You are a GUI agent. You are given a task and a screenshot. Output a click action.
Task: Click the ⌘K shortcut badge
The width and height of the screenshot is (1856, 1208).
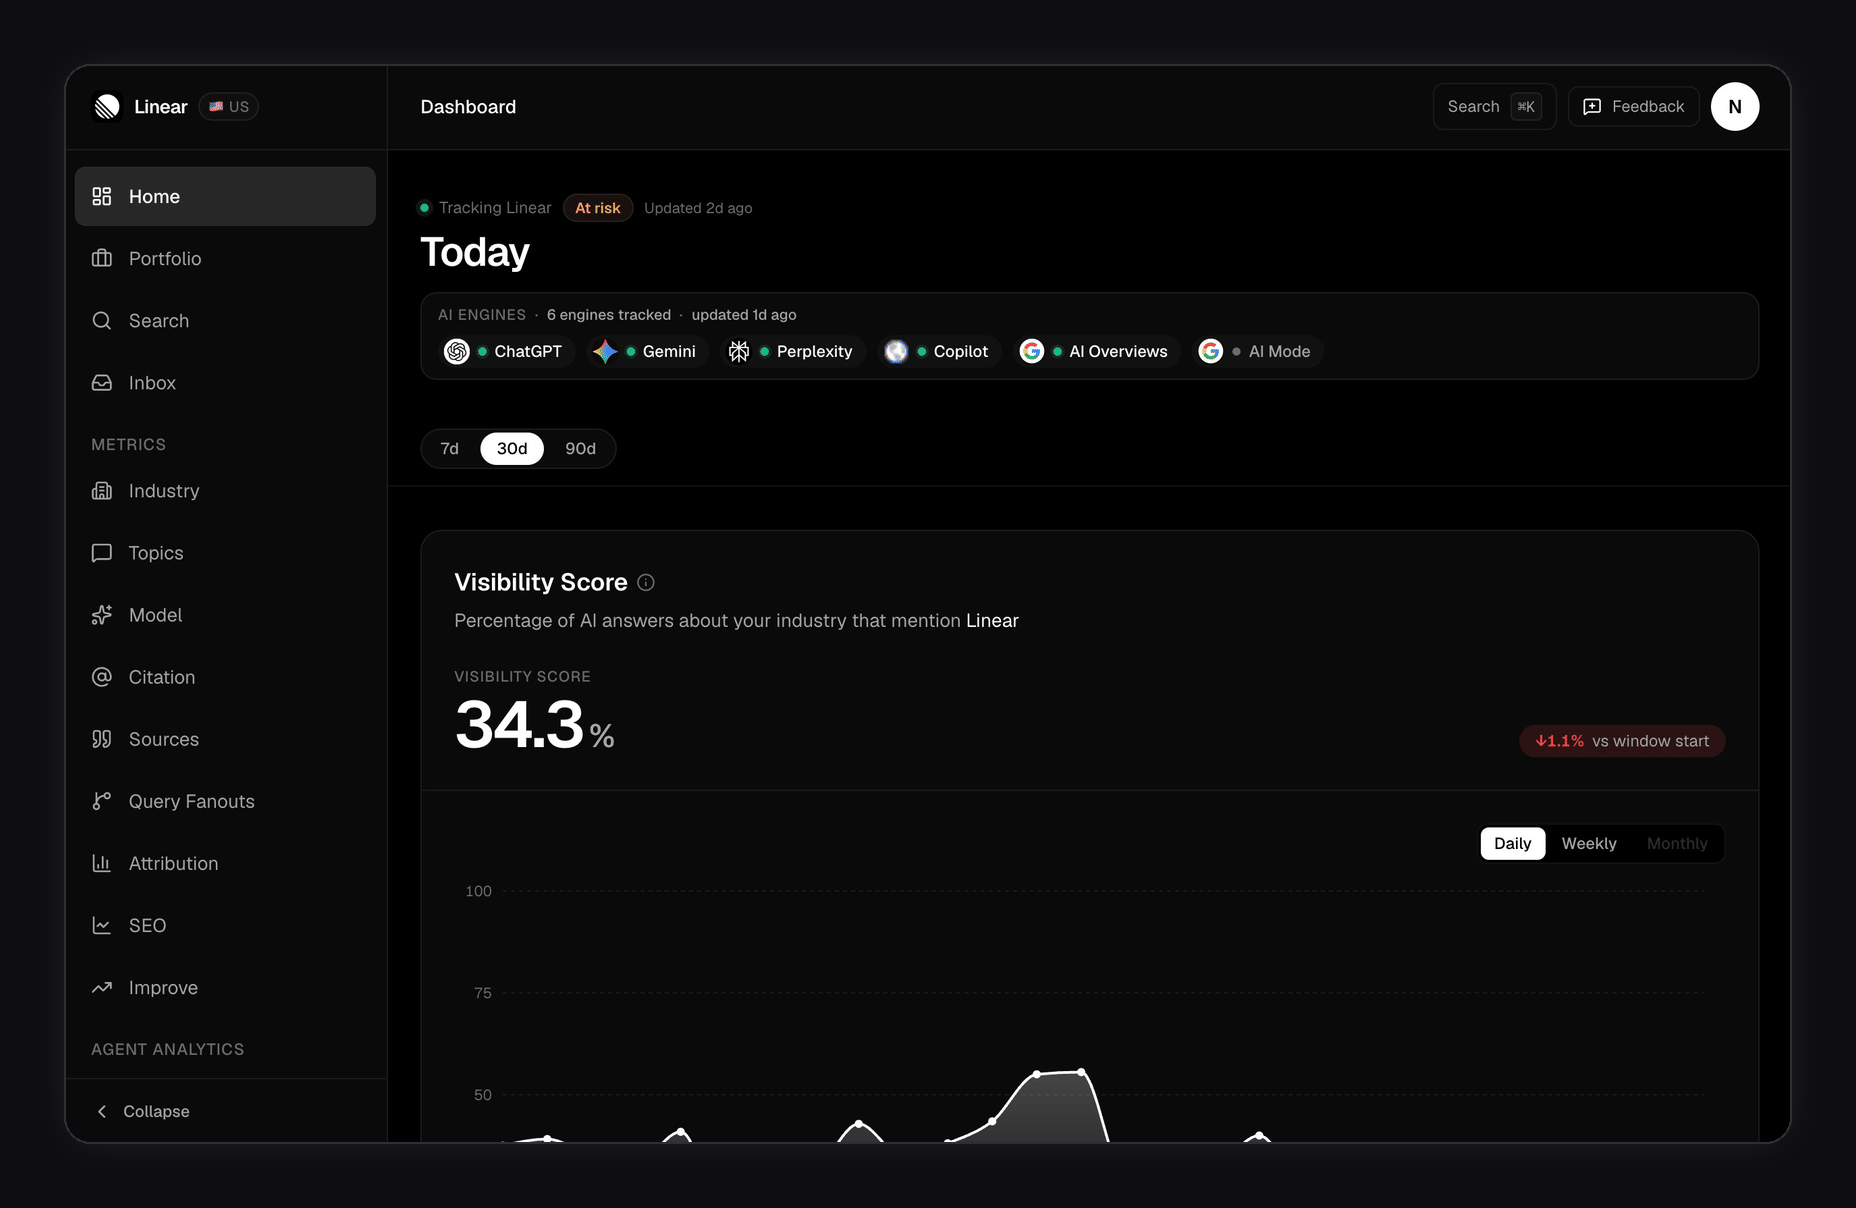pyautogui.click(x=1526, y=106)
